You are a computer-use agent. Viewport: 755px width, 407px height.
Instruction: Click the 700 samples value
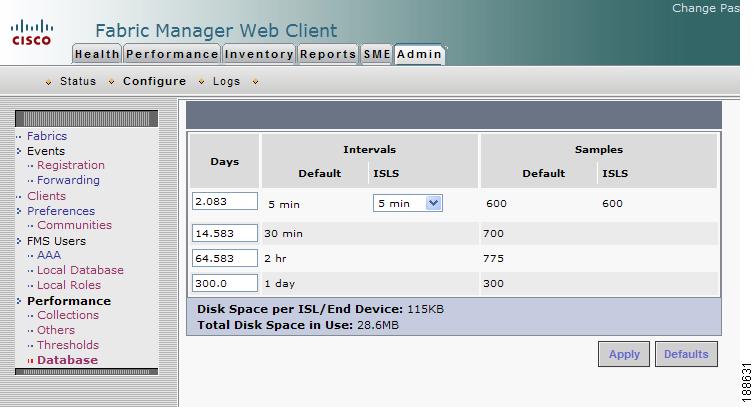point(494,234)
